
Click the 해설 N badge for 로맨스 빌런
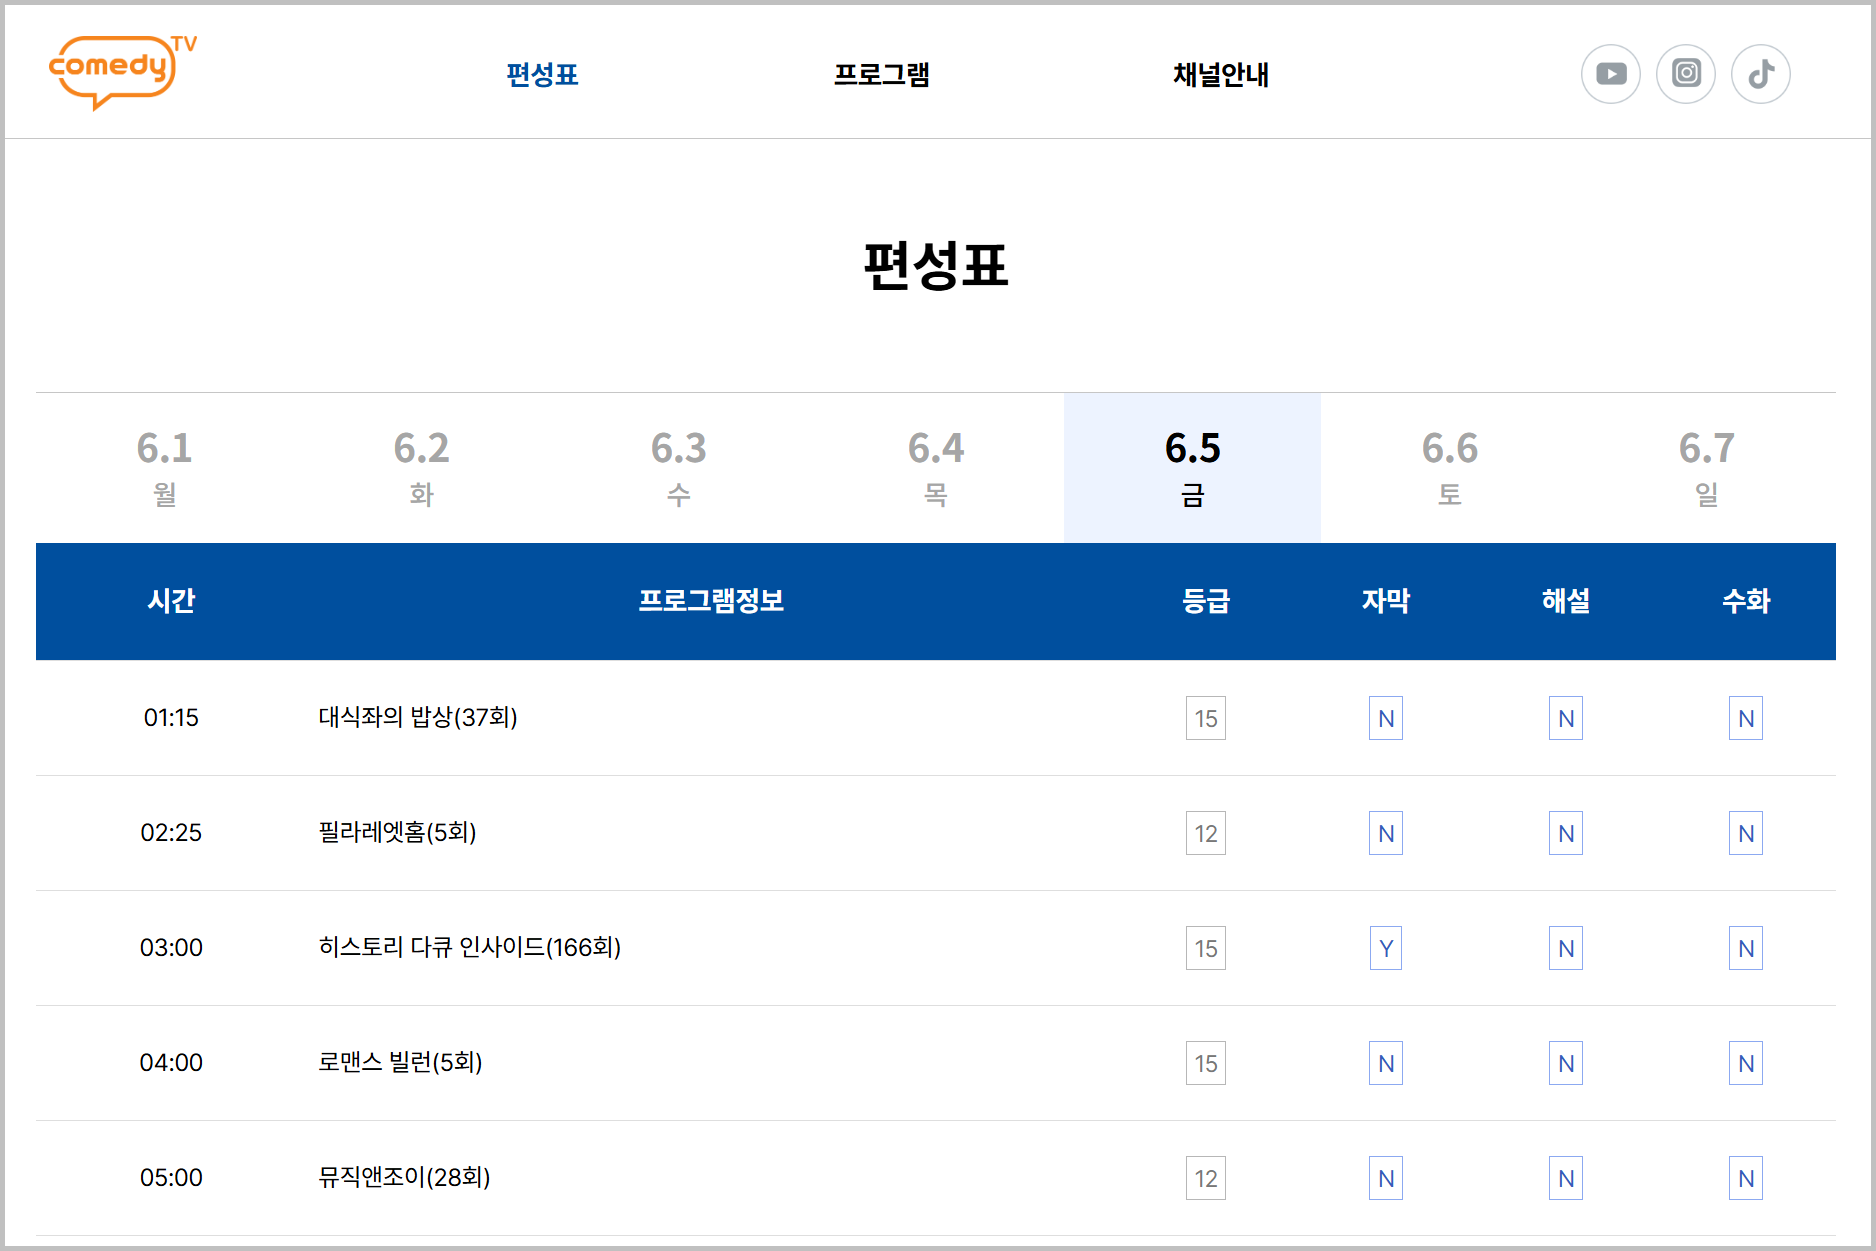1566,1063
